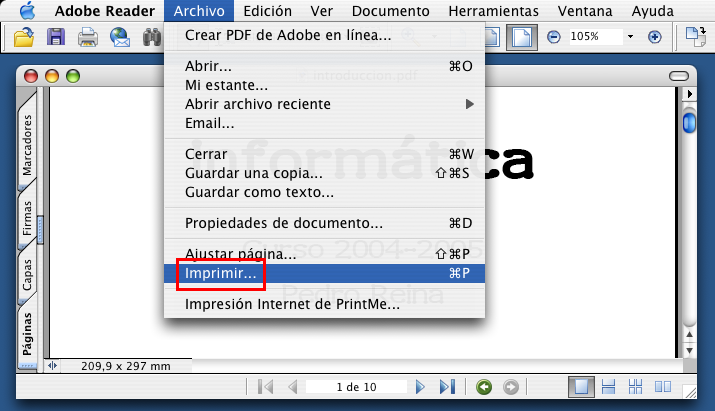Viewport: 715px width, 411px height.
Task: Go to the next page arrow
Action: click(420, 387)
